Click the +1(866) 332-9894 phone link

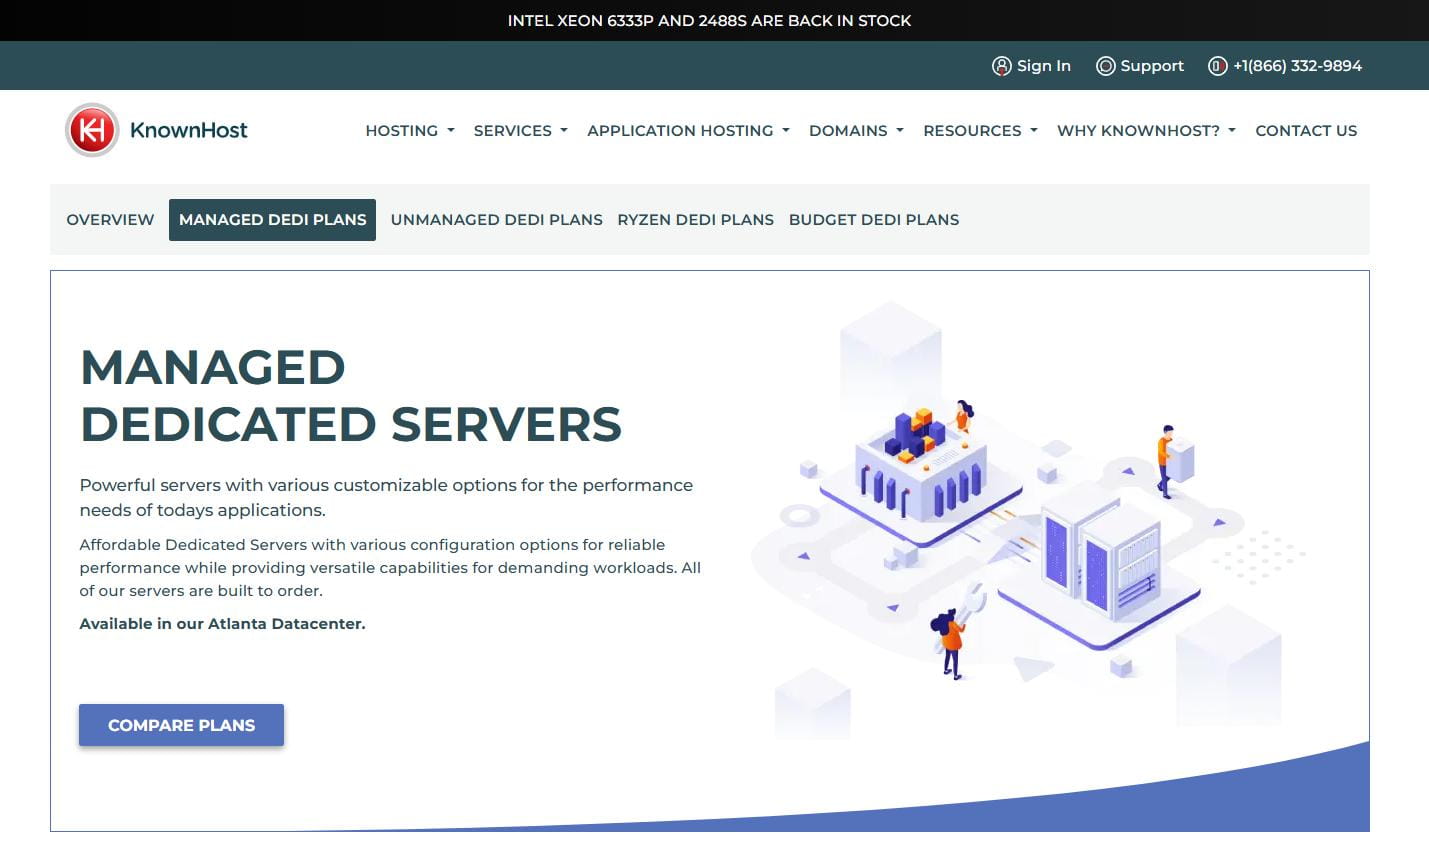tap(1297, 66)
